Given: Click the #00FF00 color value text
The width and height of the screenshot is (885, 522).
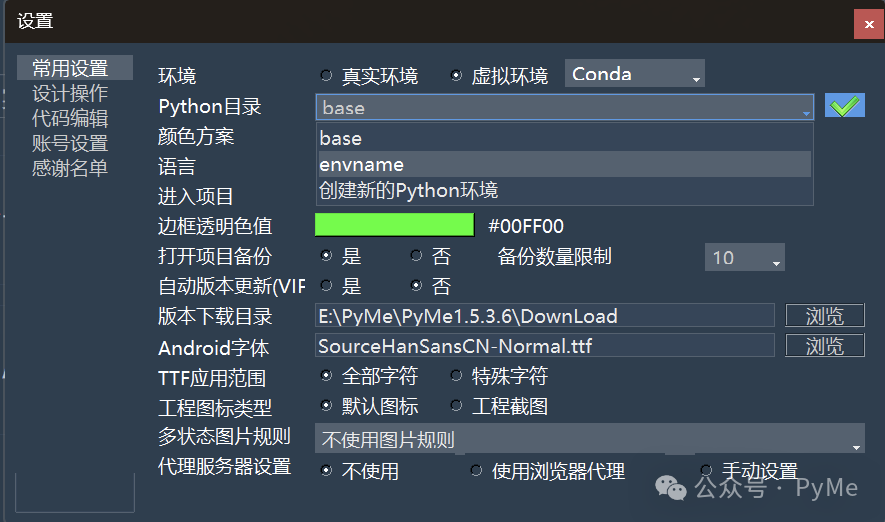Looking at the screenshot, I should point(526,226).
